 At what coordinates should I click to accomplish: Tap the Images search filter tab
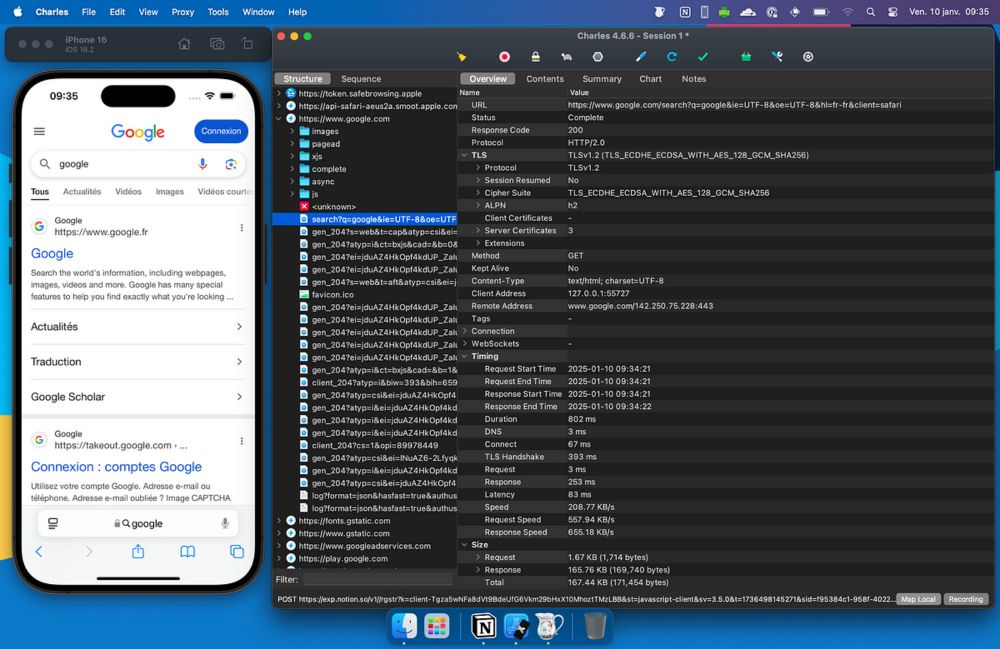170,191
